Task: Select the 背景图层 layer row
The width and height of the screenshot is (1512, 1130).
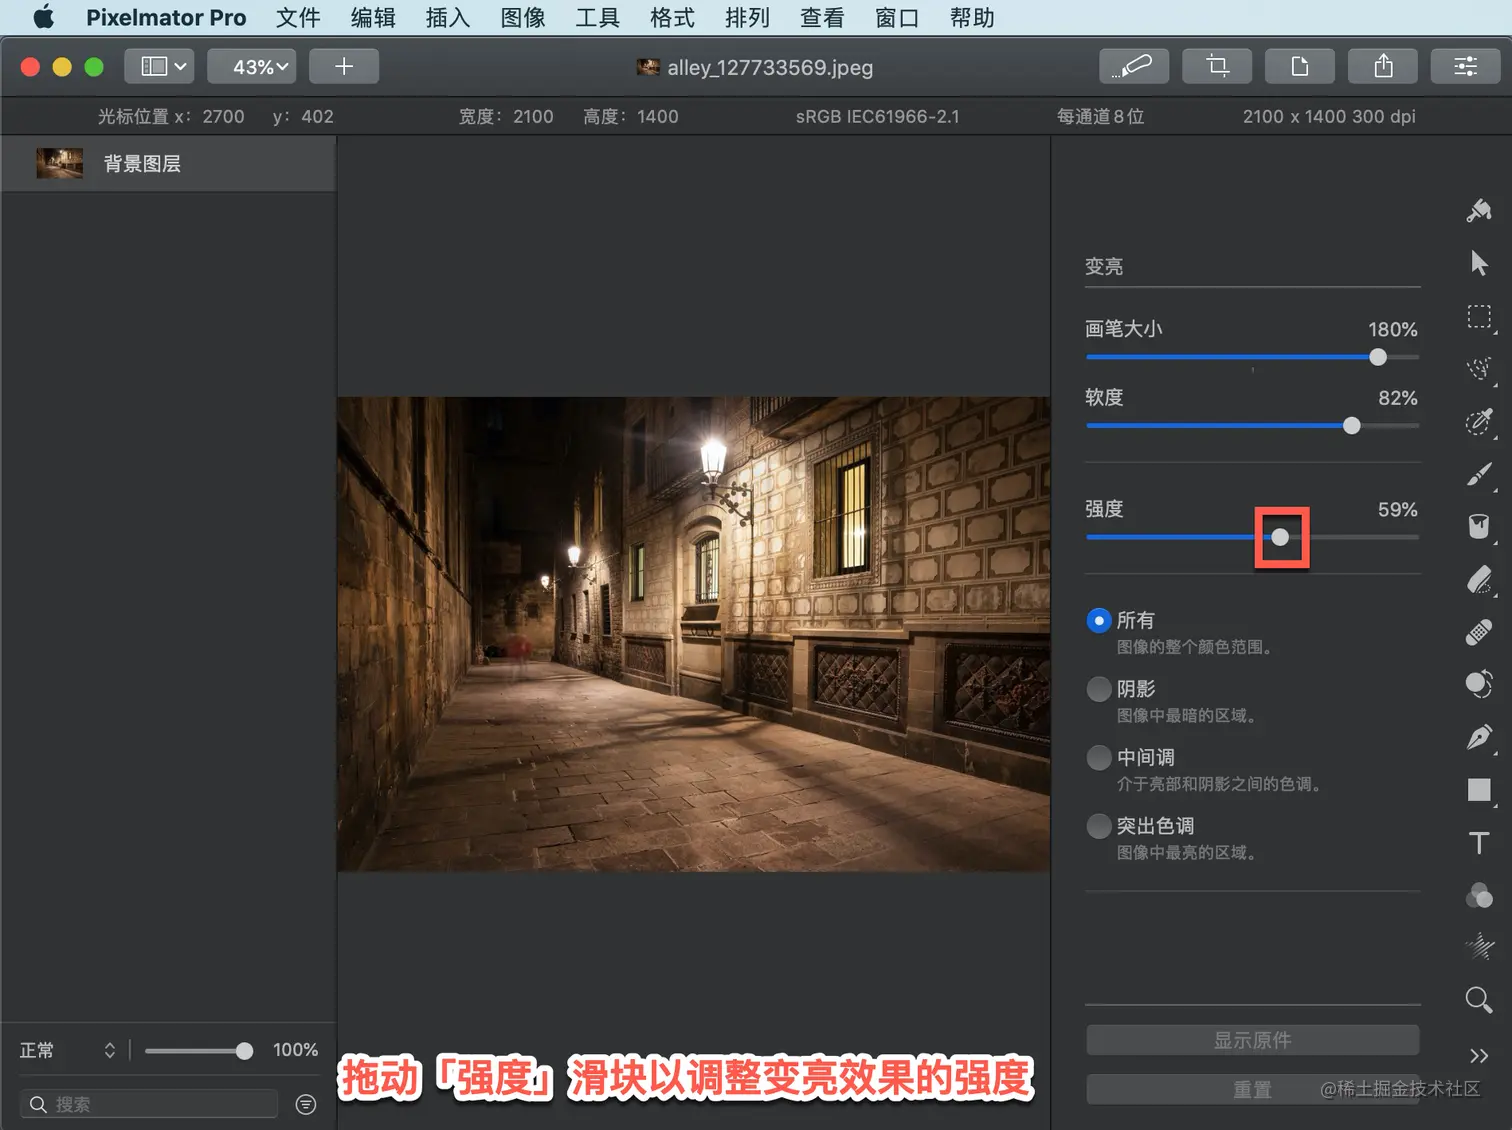Action: 168,164
